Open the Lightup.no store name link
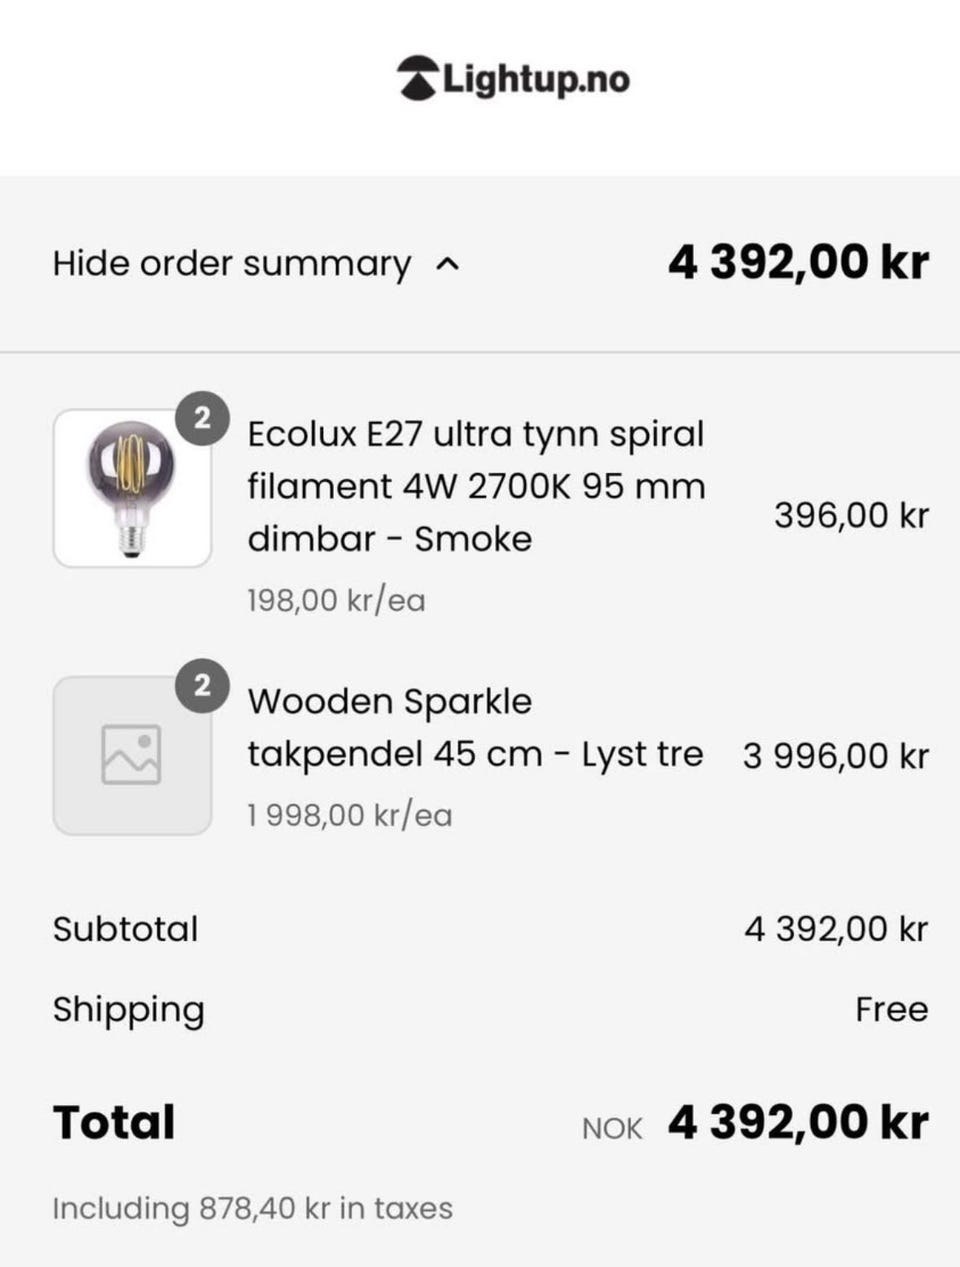 click(536, 79)
